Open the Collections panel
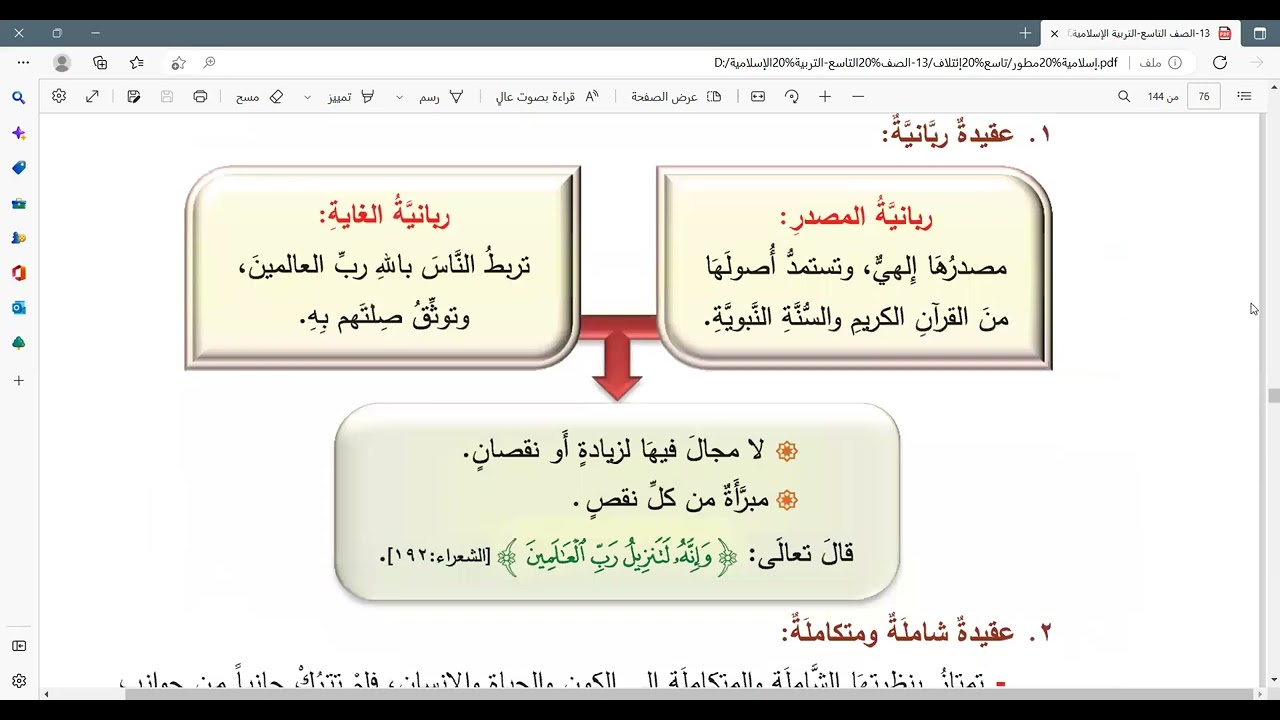The width and height of the screenshot is (1280, 720). (100, 62)
